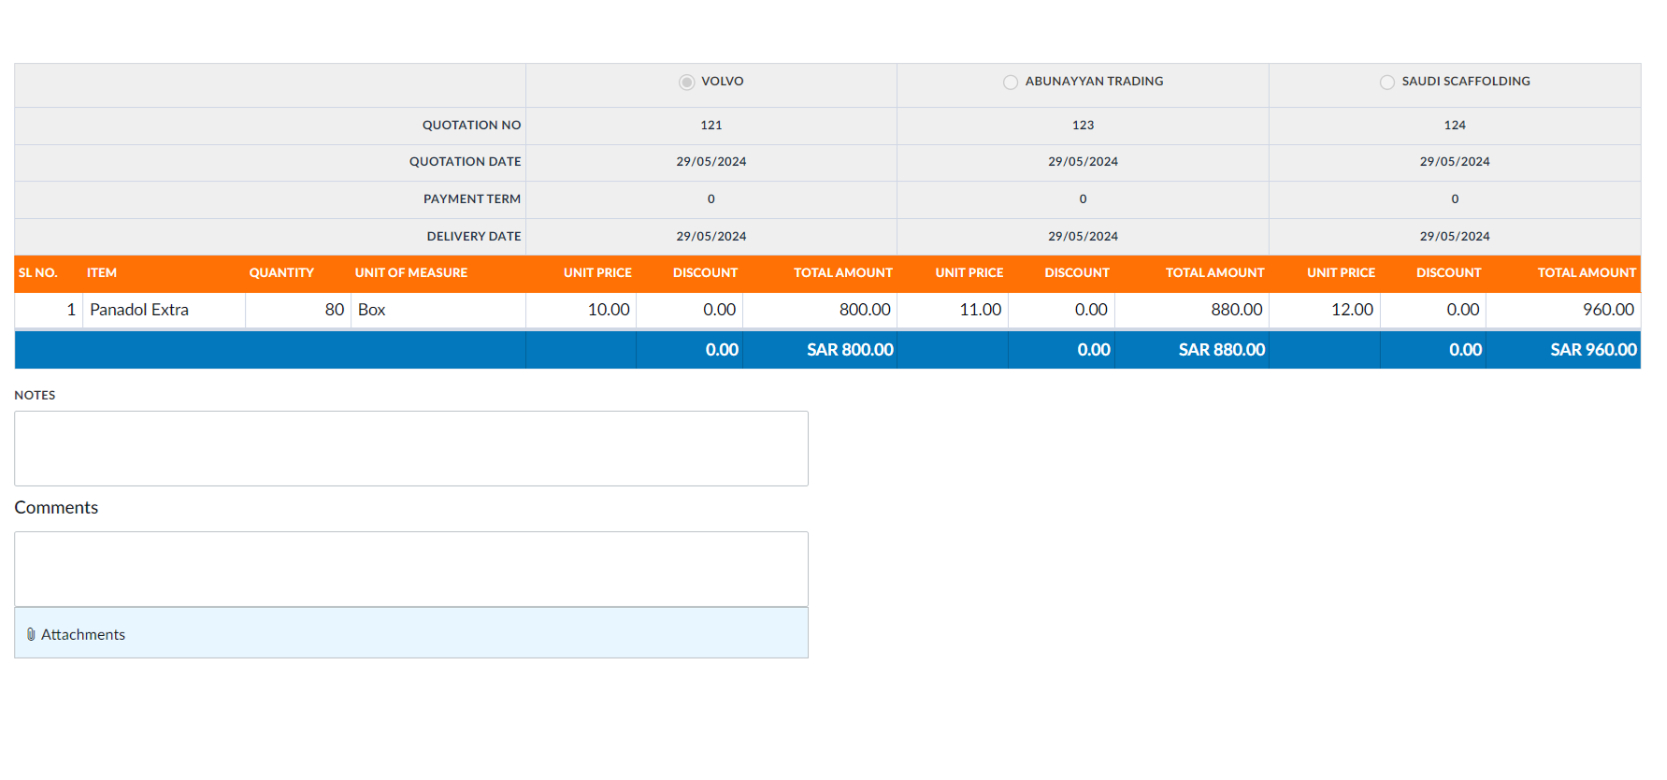Click the total amount 800.00 cell
The image size is (1667, 780).
click(x=820, y=310)
